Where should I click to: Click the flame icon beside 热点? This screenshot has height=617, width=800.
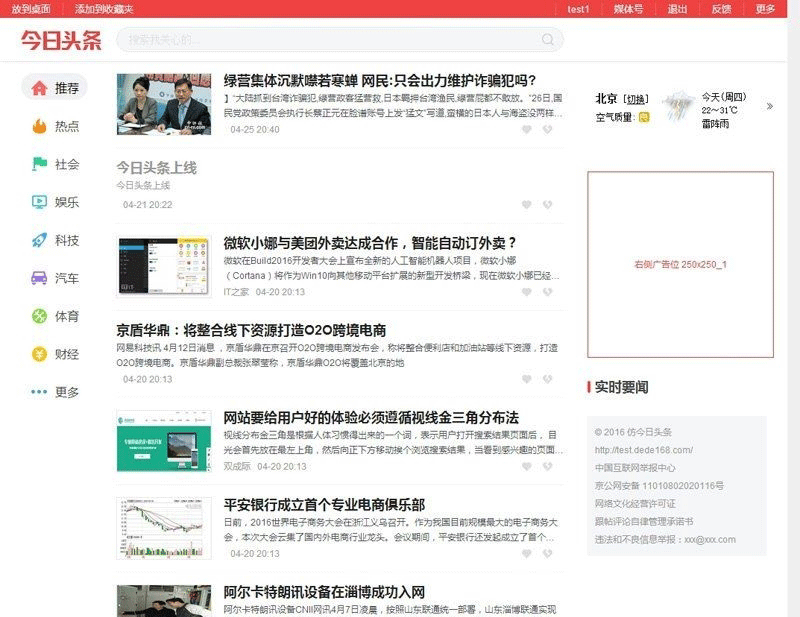[x=39, y=126]
